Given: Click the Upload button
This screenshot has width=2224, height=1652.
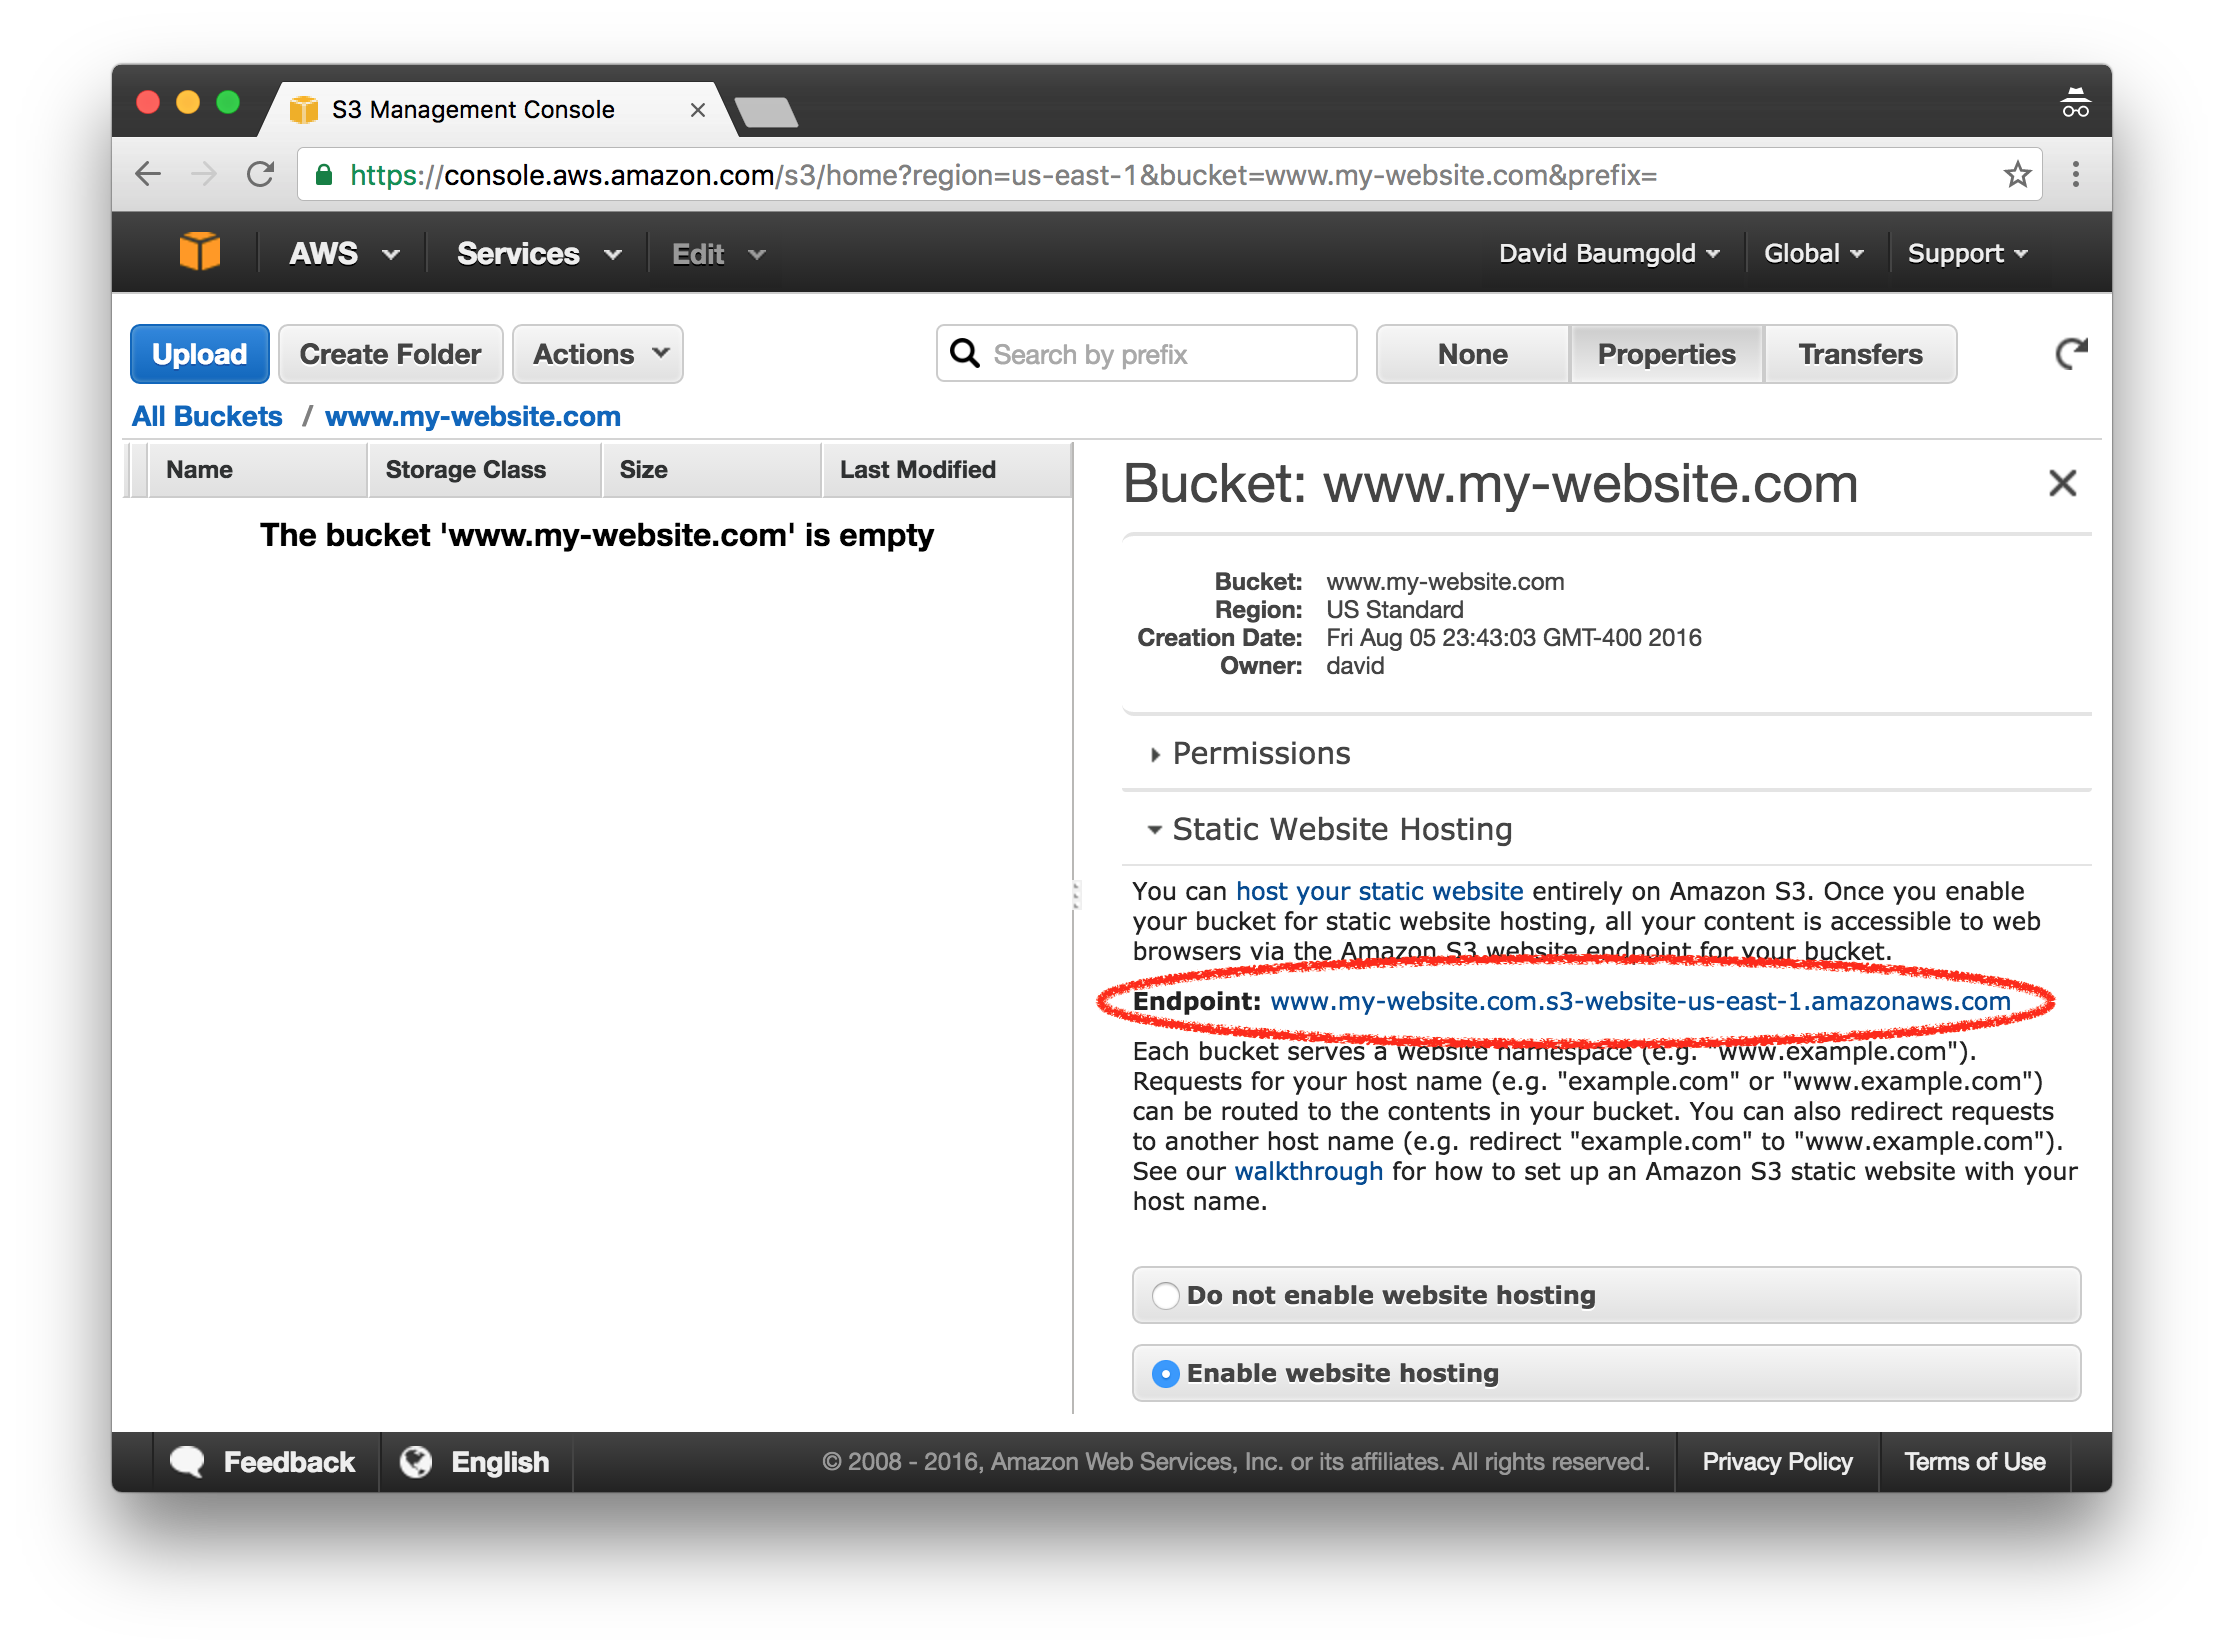Looking at the screenshot, I should click(200, 354).
